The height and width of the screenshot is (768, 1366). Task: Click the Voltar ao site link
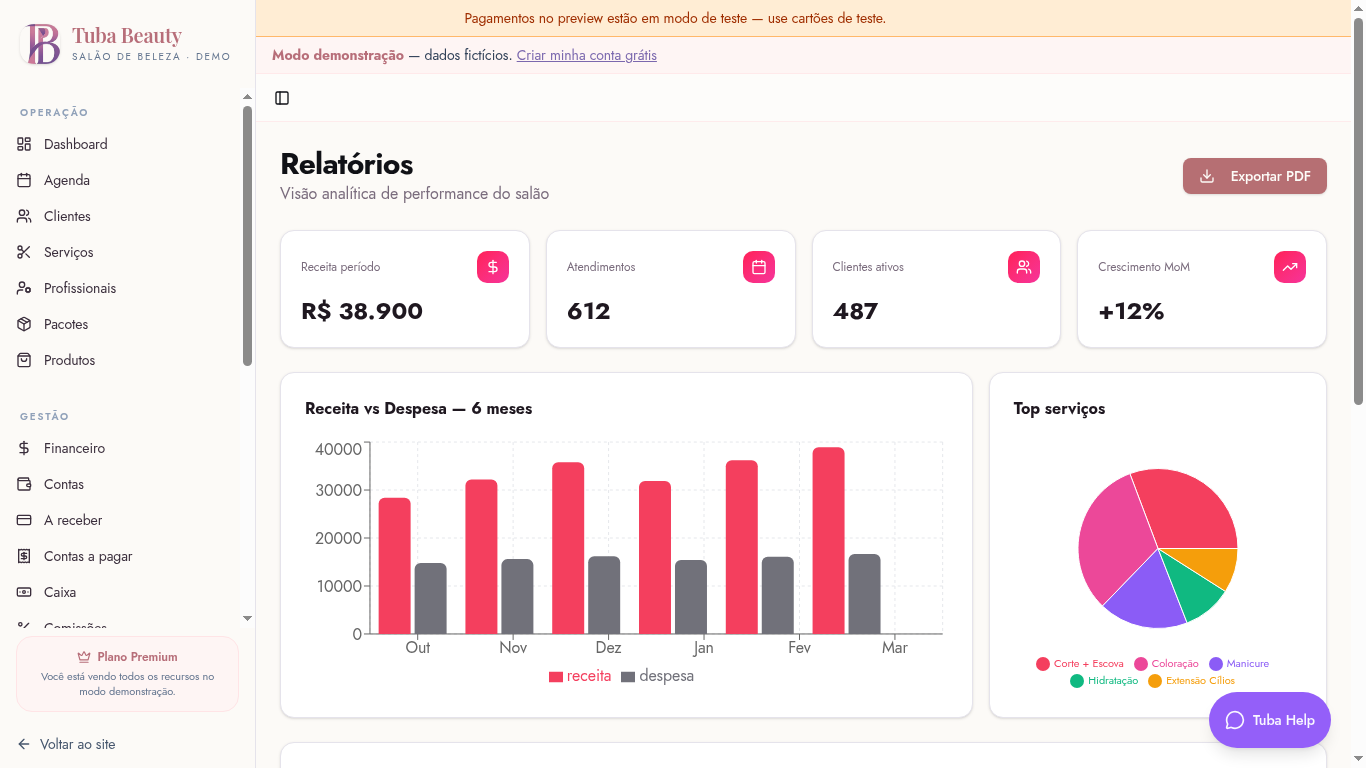(x=67, y=744)
